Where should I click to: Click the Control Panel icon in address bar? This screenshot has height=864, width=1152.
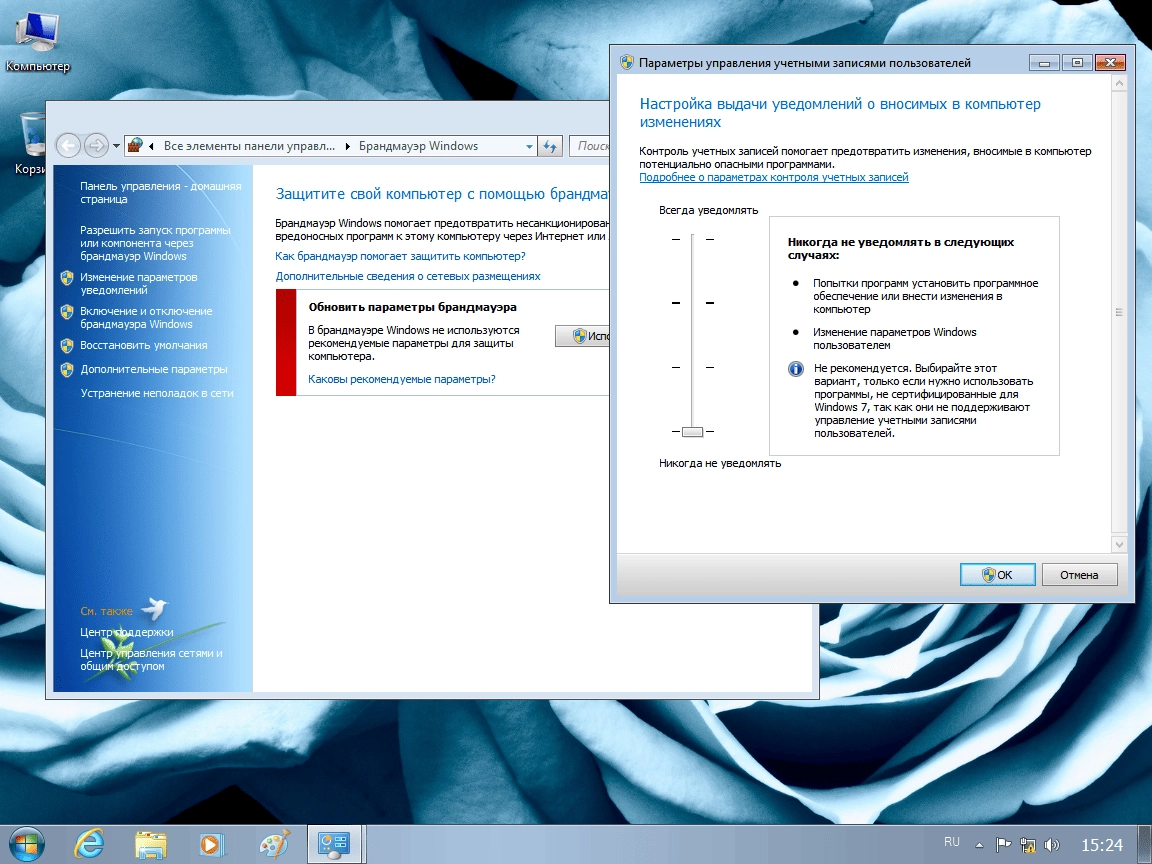135,145
